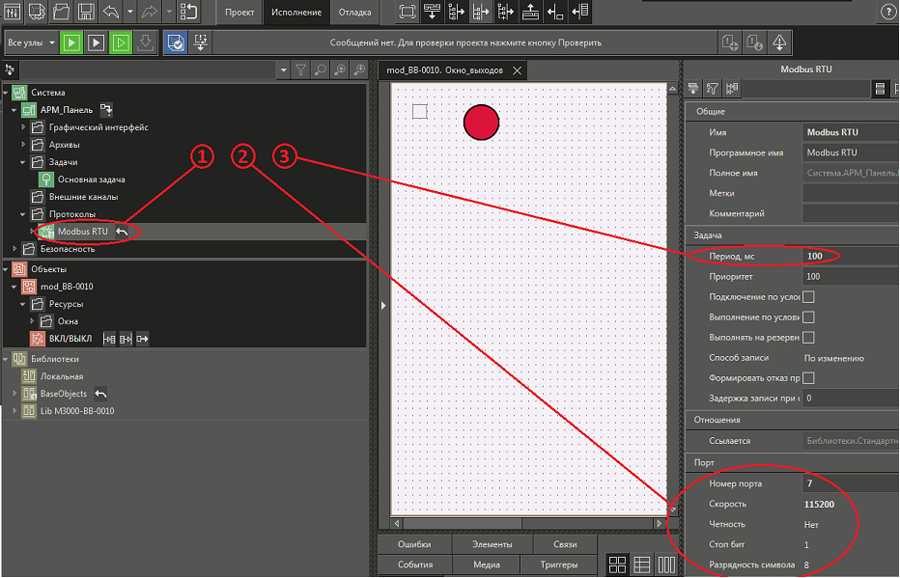Click the project Check button icon
This screenshot has width=900, height=578.
click(x=175, y=43)
